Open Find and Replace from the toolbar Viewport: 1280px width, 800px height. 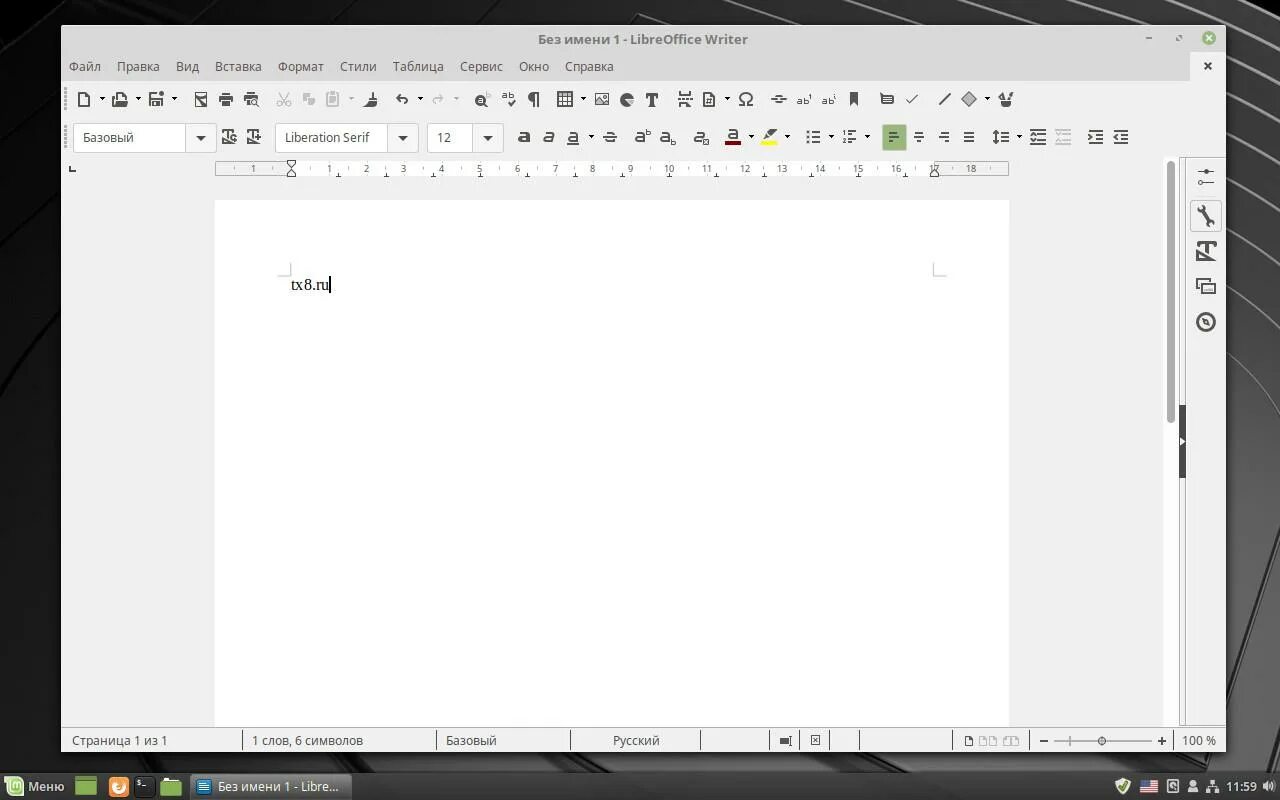coord(481,99)
